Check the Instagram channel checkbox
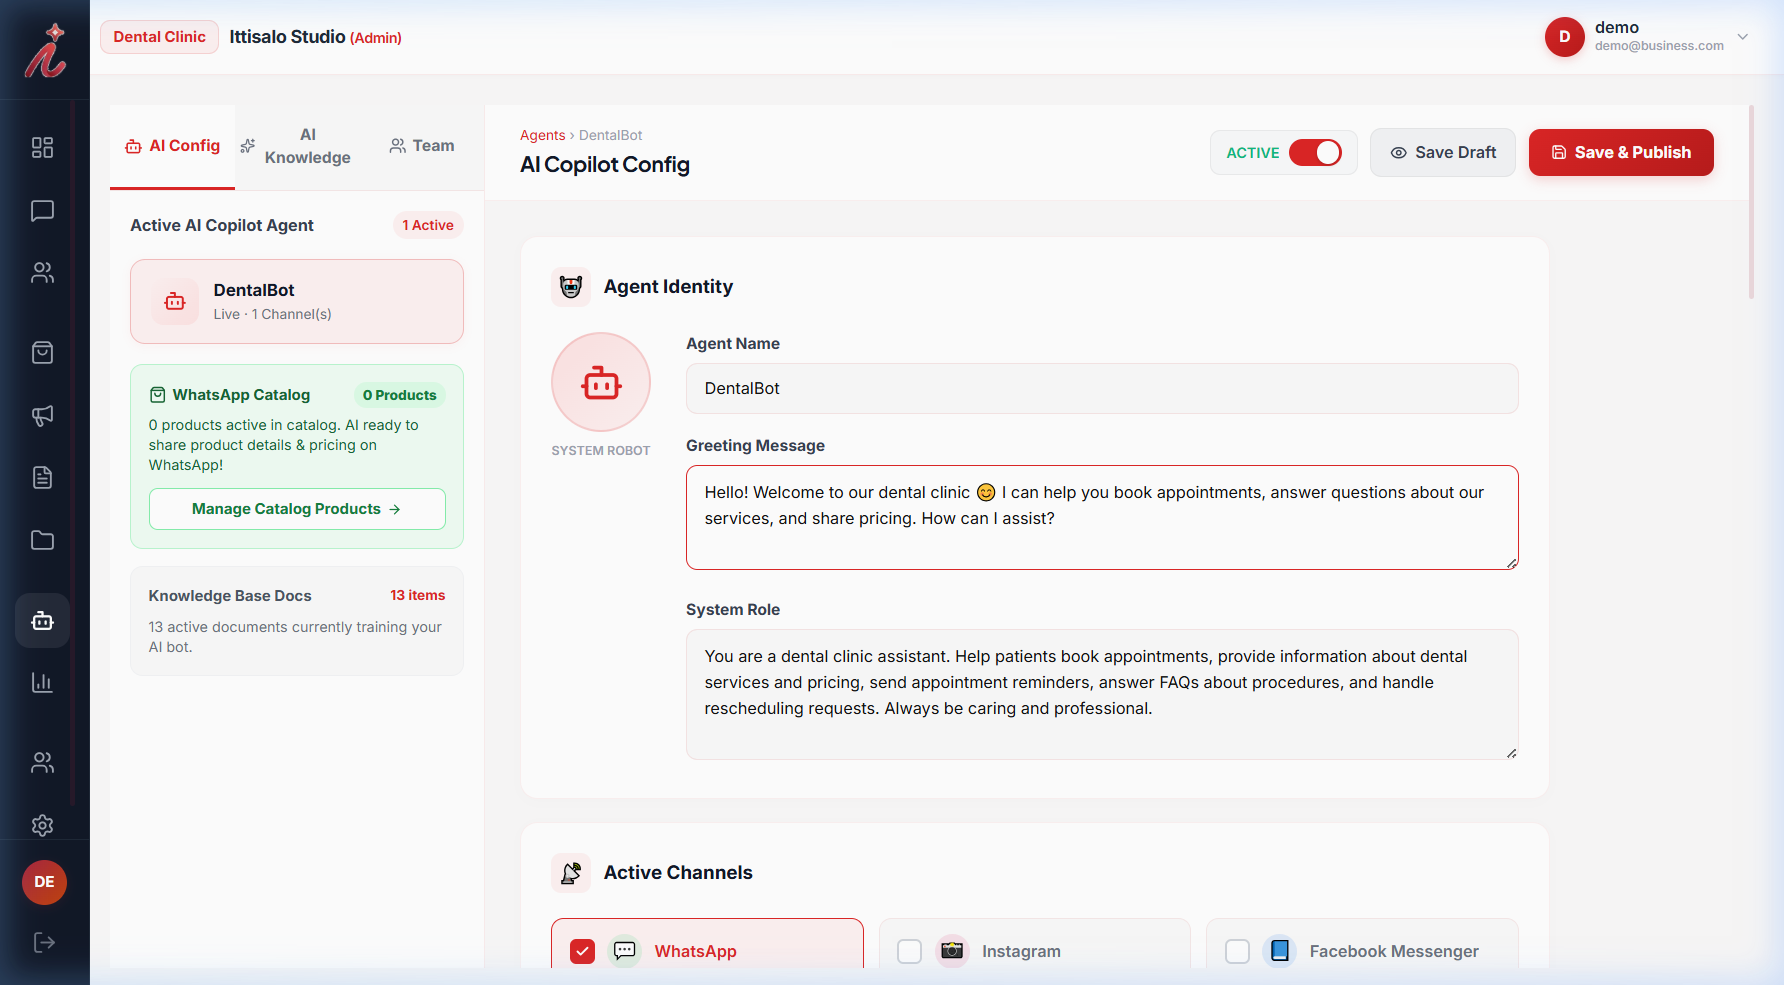1784x985 pixels. tap(909, 952)
